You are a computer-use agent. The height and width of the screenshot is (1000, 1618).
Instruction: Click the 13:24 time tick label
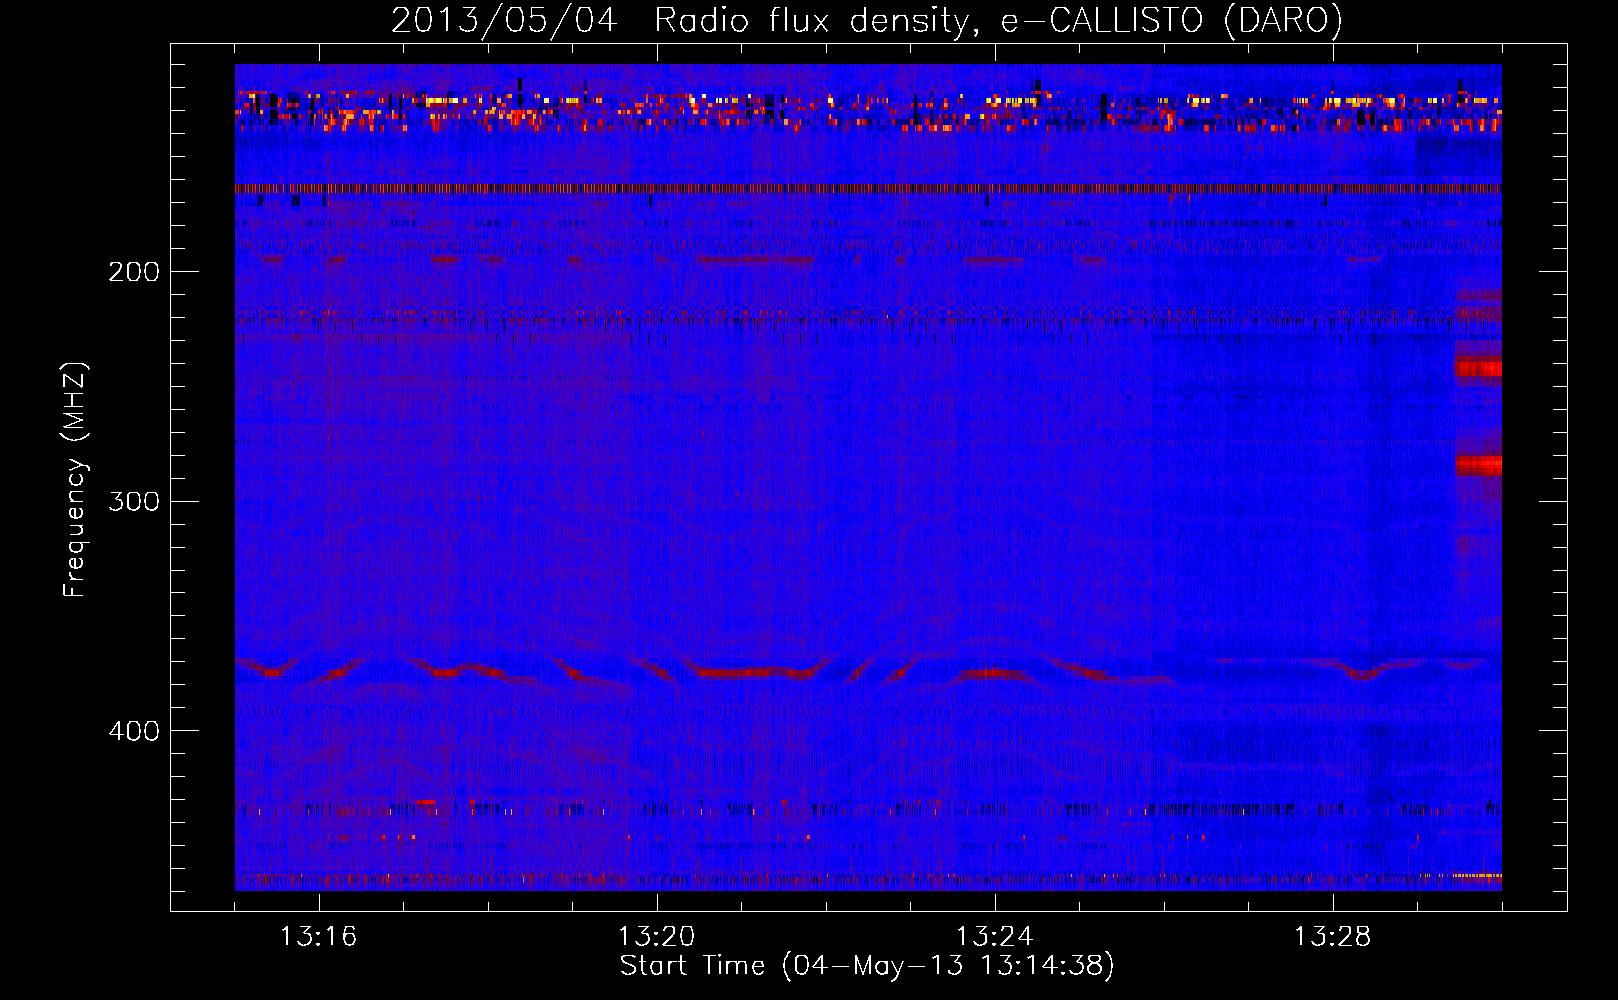[994, 937]
